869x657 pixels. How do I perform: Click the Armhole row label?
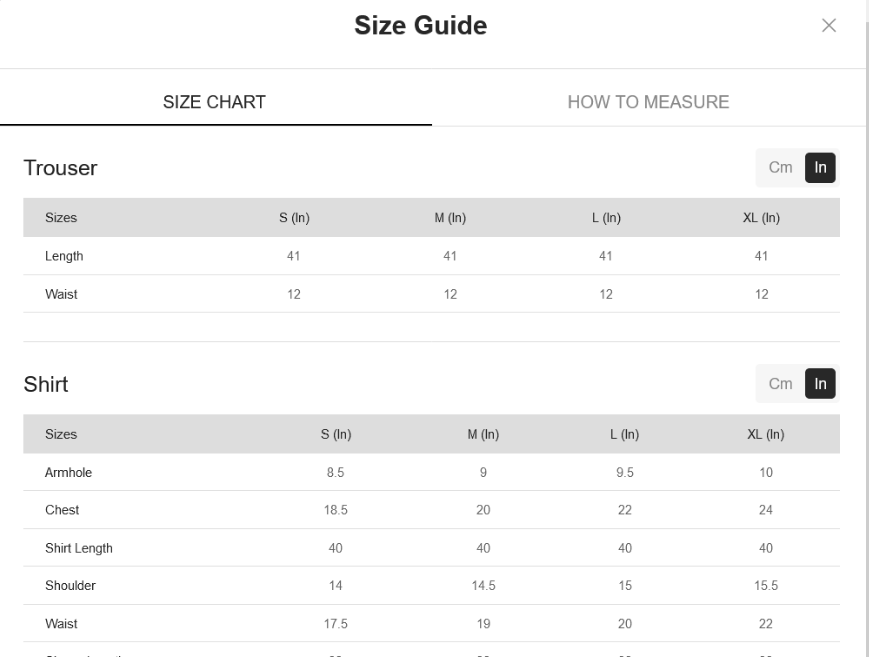(x=69, y=472)
